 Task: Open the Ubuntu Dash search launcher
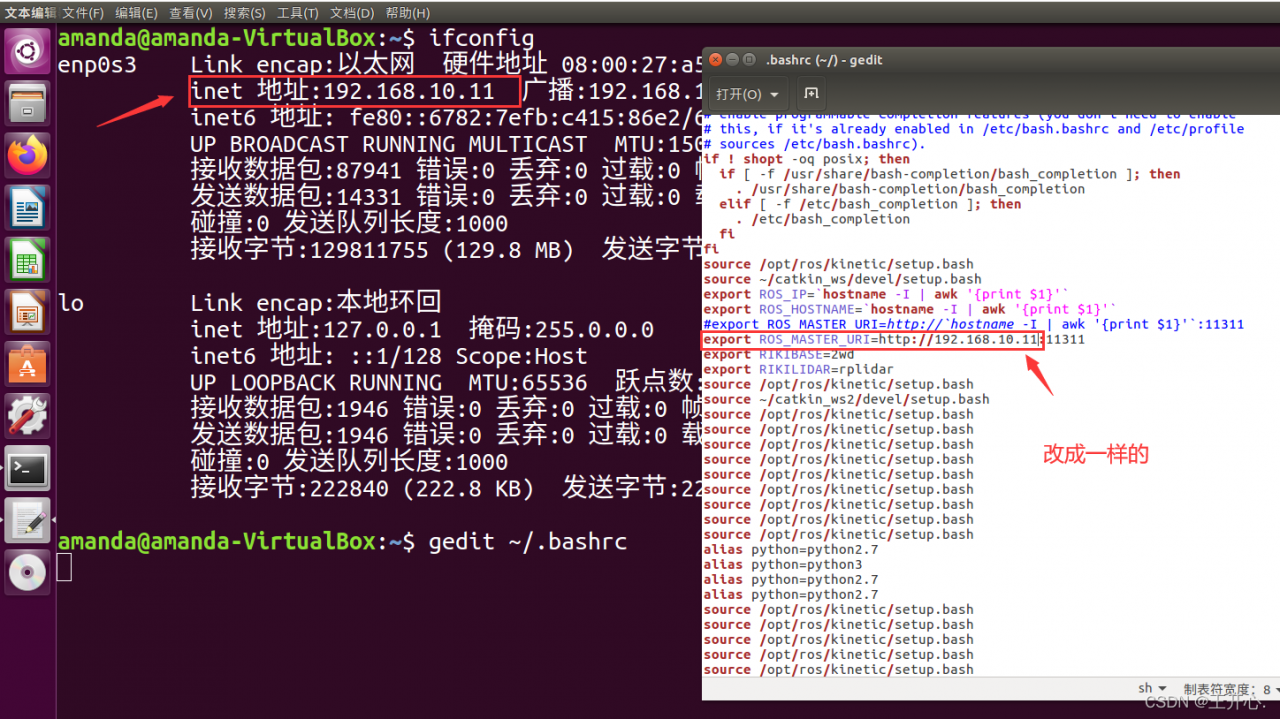28,50
